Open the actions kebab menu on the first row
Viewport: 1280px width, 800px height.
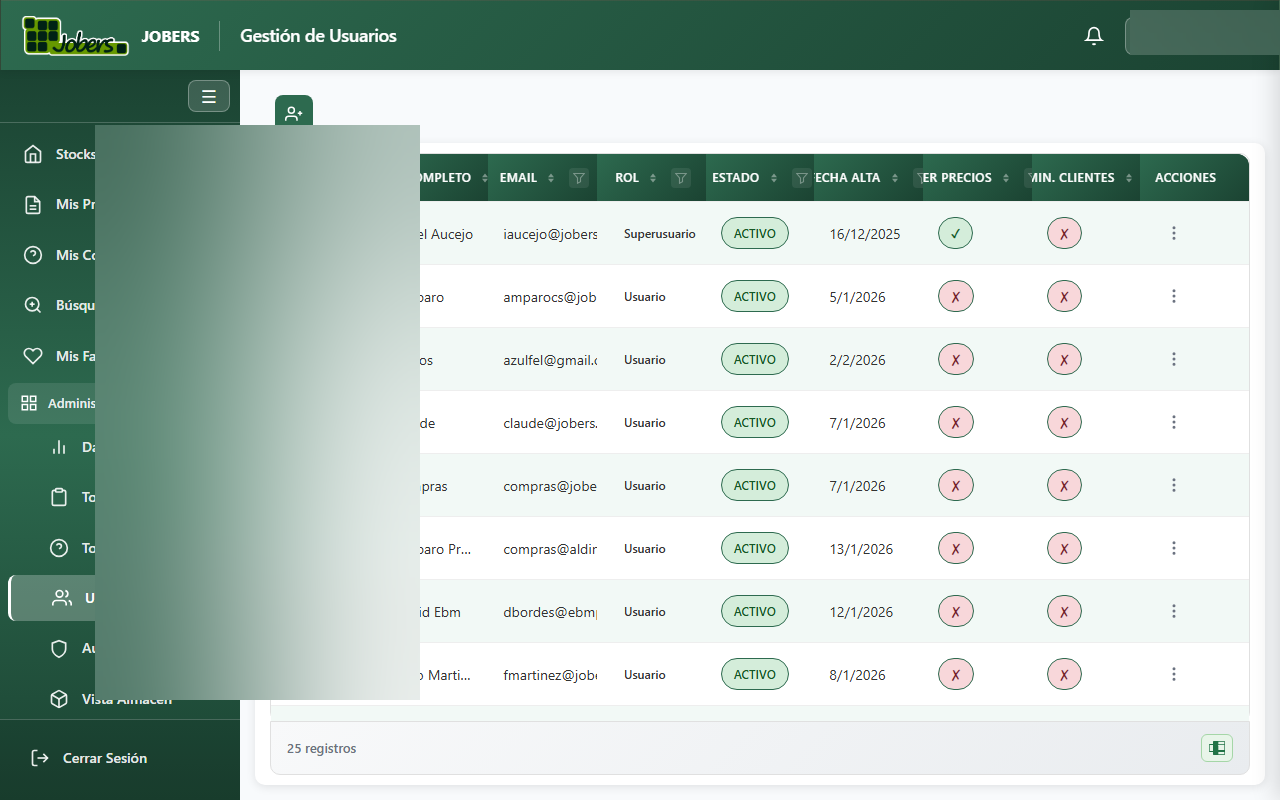pos(1173,232)
